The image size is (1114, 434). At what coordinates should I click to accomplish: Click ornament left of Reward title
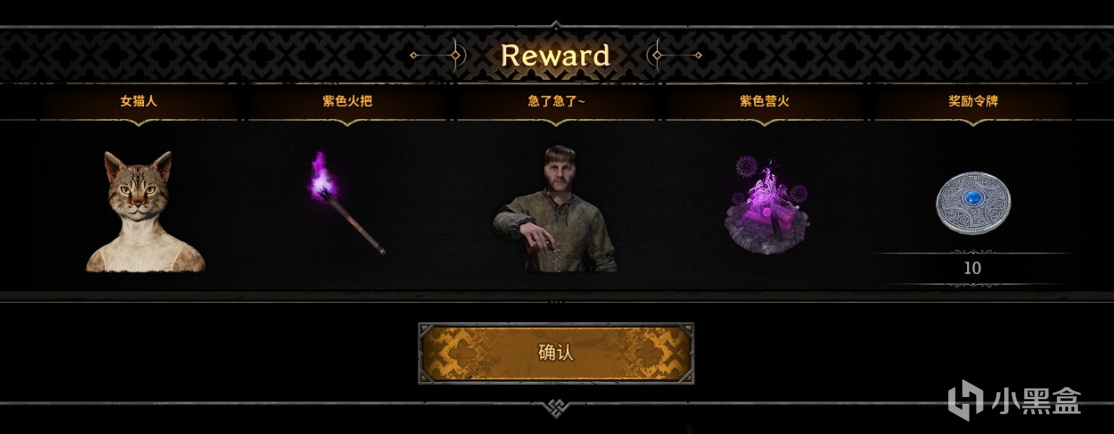pyautogui.click(x=438, y=55)
